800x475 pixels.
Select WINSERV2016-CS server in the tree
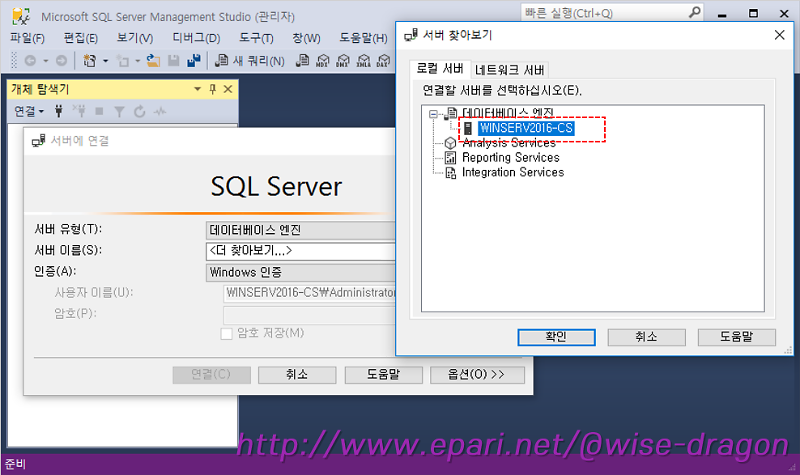[527, 128]
